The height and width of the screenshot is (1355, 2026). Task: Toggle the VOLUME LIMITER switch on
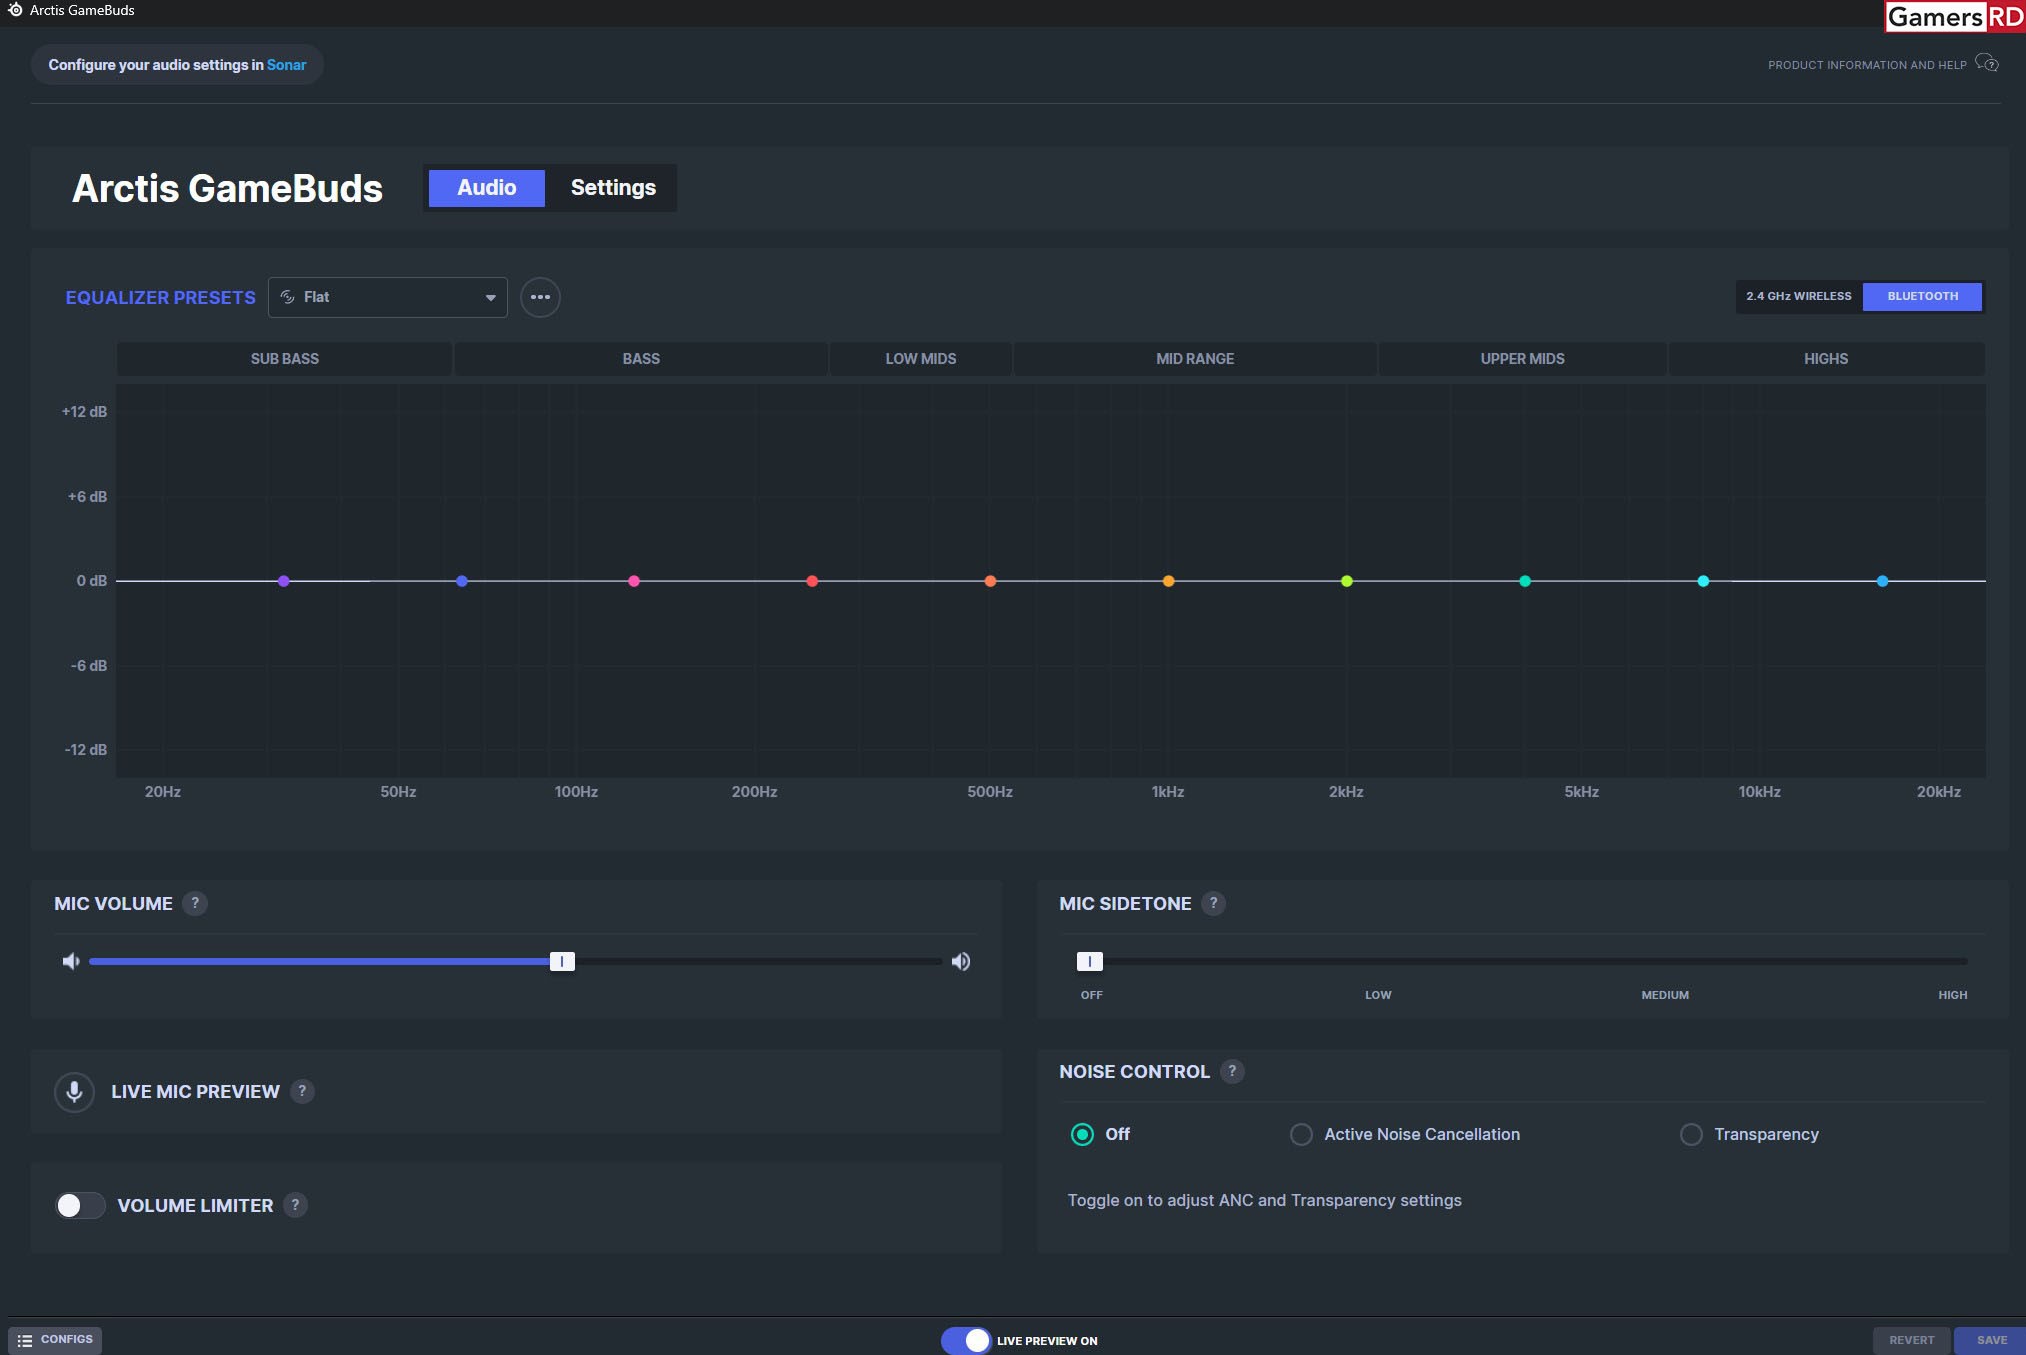pos(79,1205)
